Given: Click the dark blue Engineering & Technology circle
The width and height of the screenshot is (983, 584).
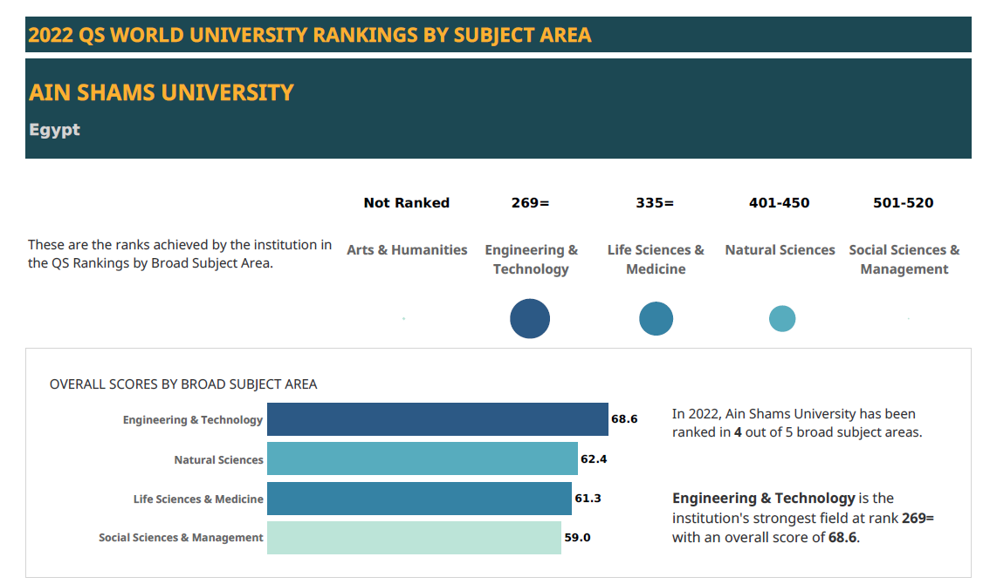Looking at the screenshot, I should coord(530,319).
